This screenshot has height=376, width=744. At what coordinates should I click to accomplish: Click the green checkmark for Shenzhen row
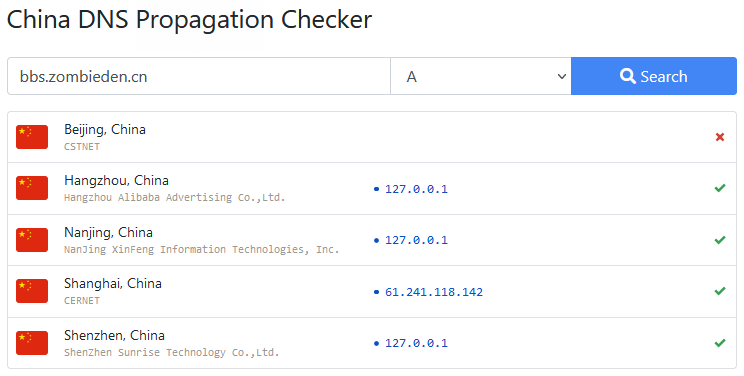[720, 343]
